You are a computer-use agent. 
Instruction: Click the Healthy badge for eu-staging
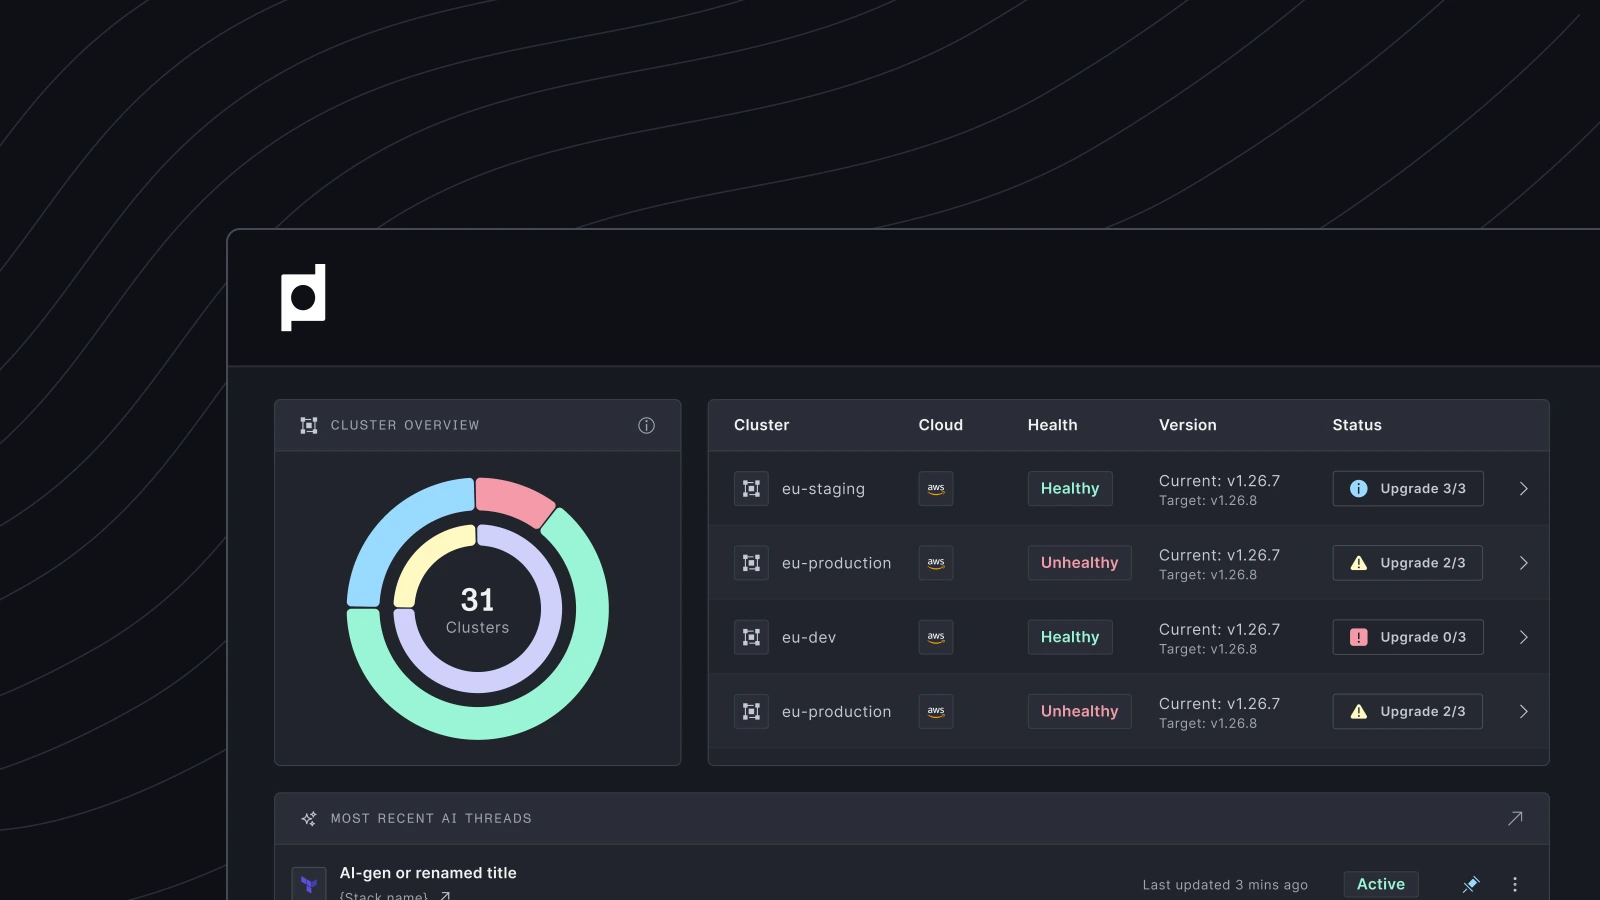tap(1070, 489)
